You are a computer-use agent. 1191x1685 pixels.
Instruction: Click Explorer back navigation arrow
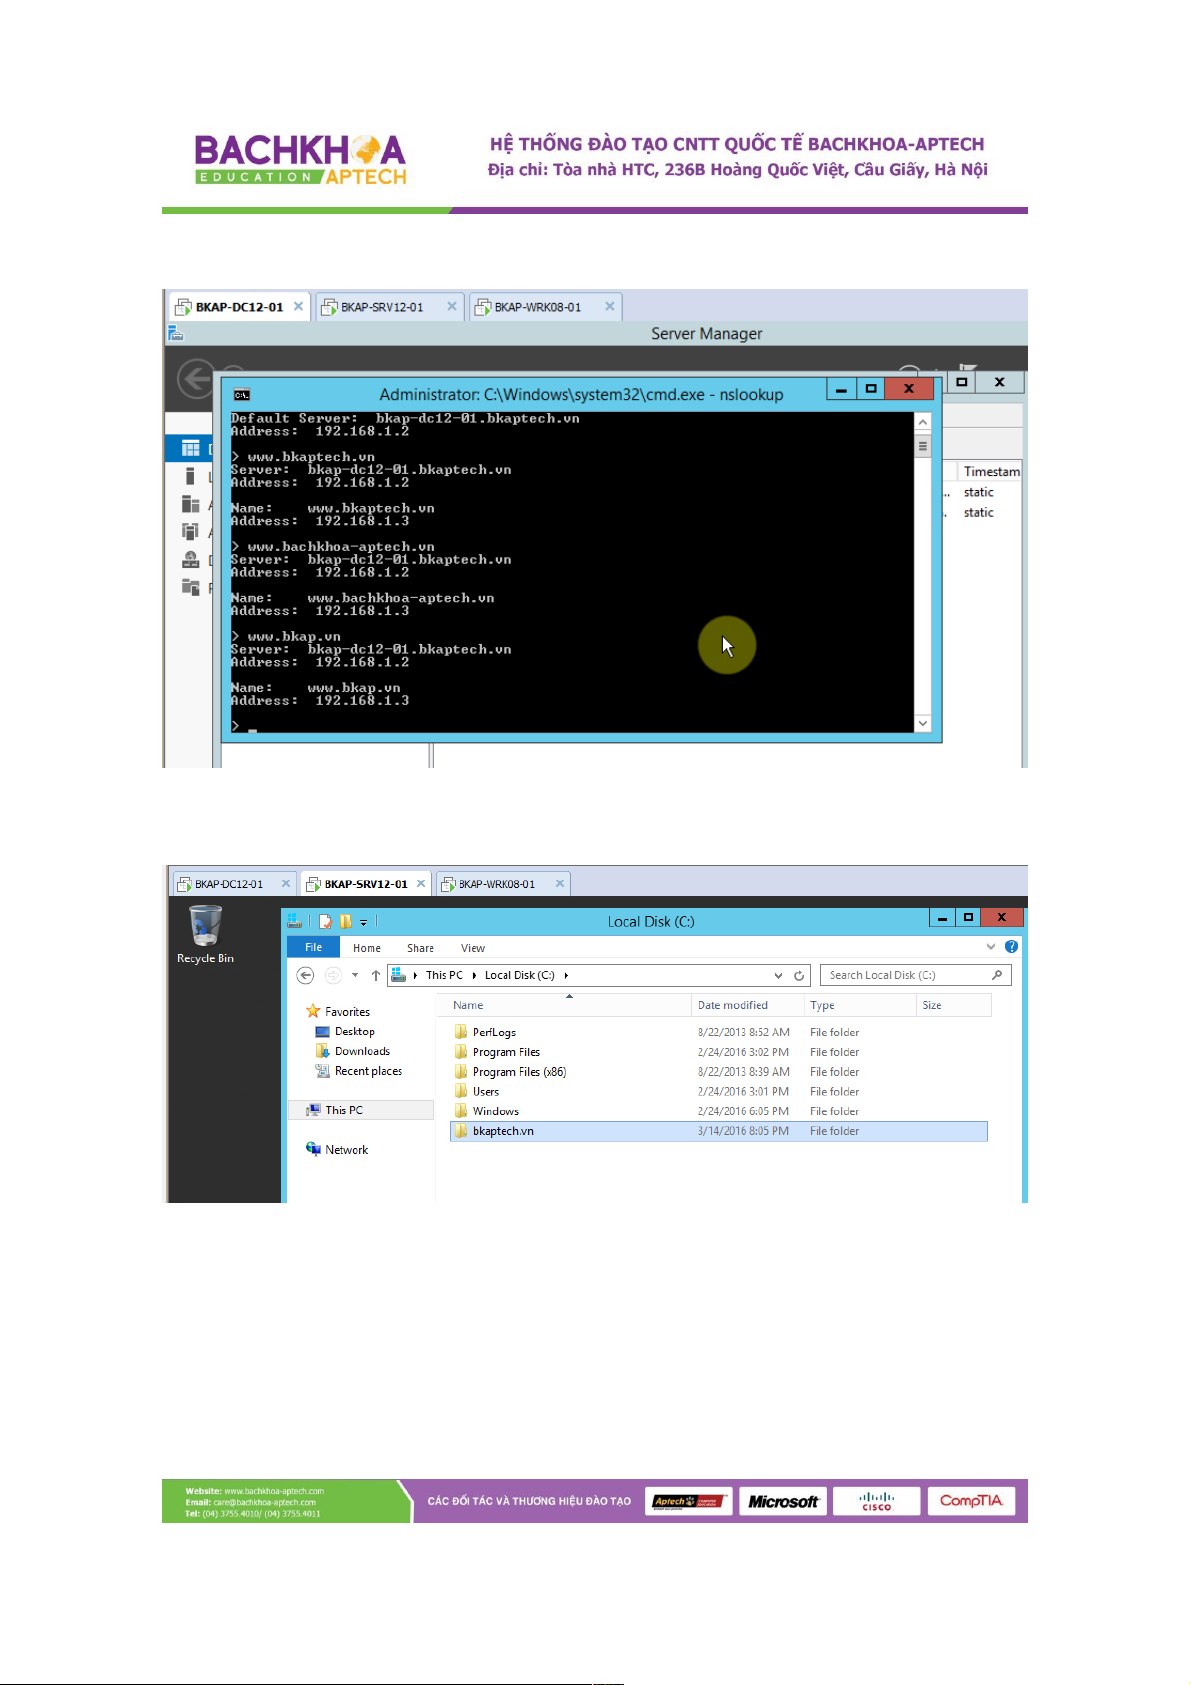point(306,975)
